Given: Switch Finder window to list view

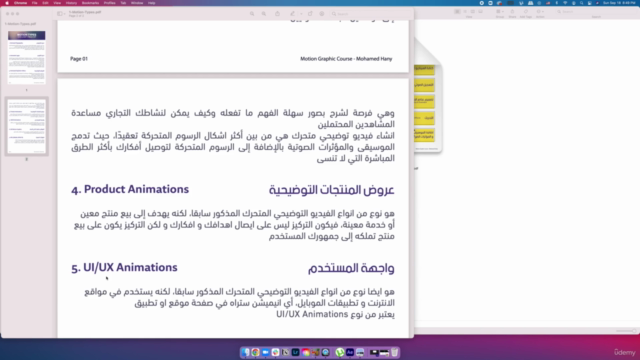Looking at the screenshot, I should coord(465,11).
